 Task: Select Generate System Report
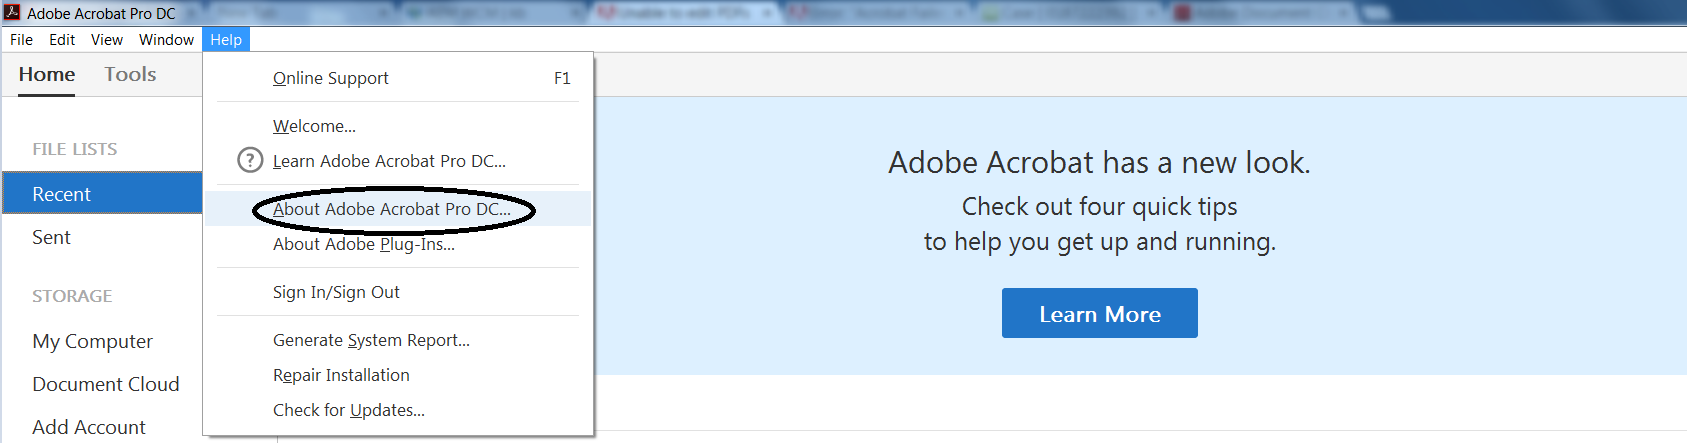pyautogui.click(x=371, y=340)
